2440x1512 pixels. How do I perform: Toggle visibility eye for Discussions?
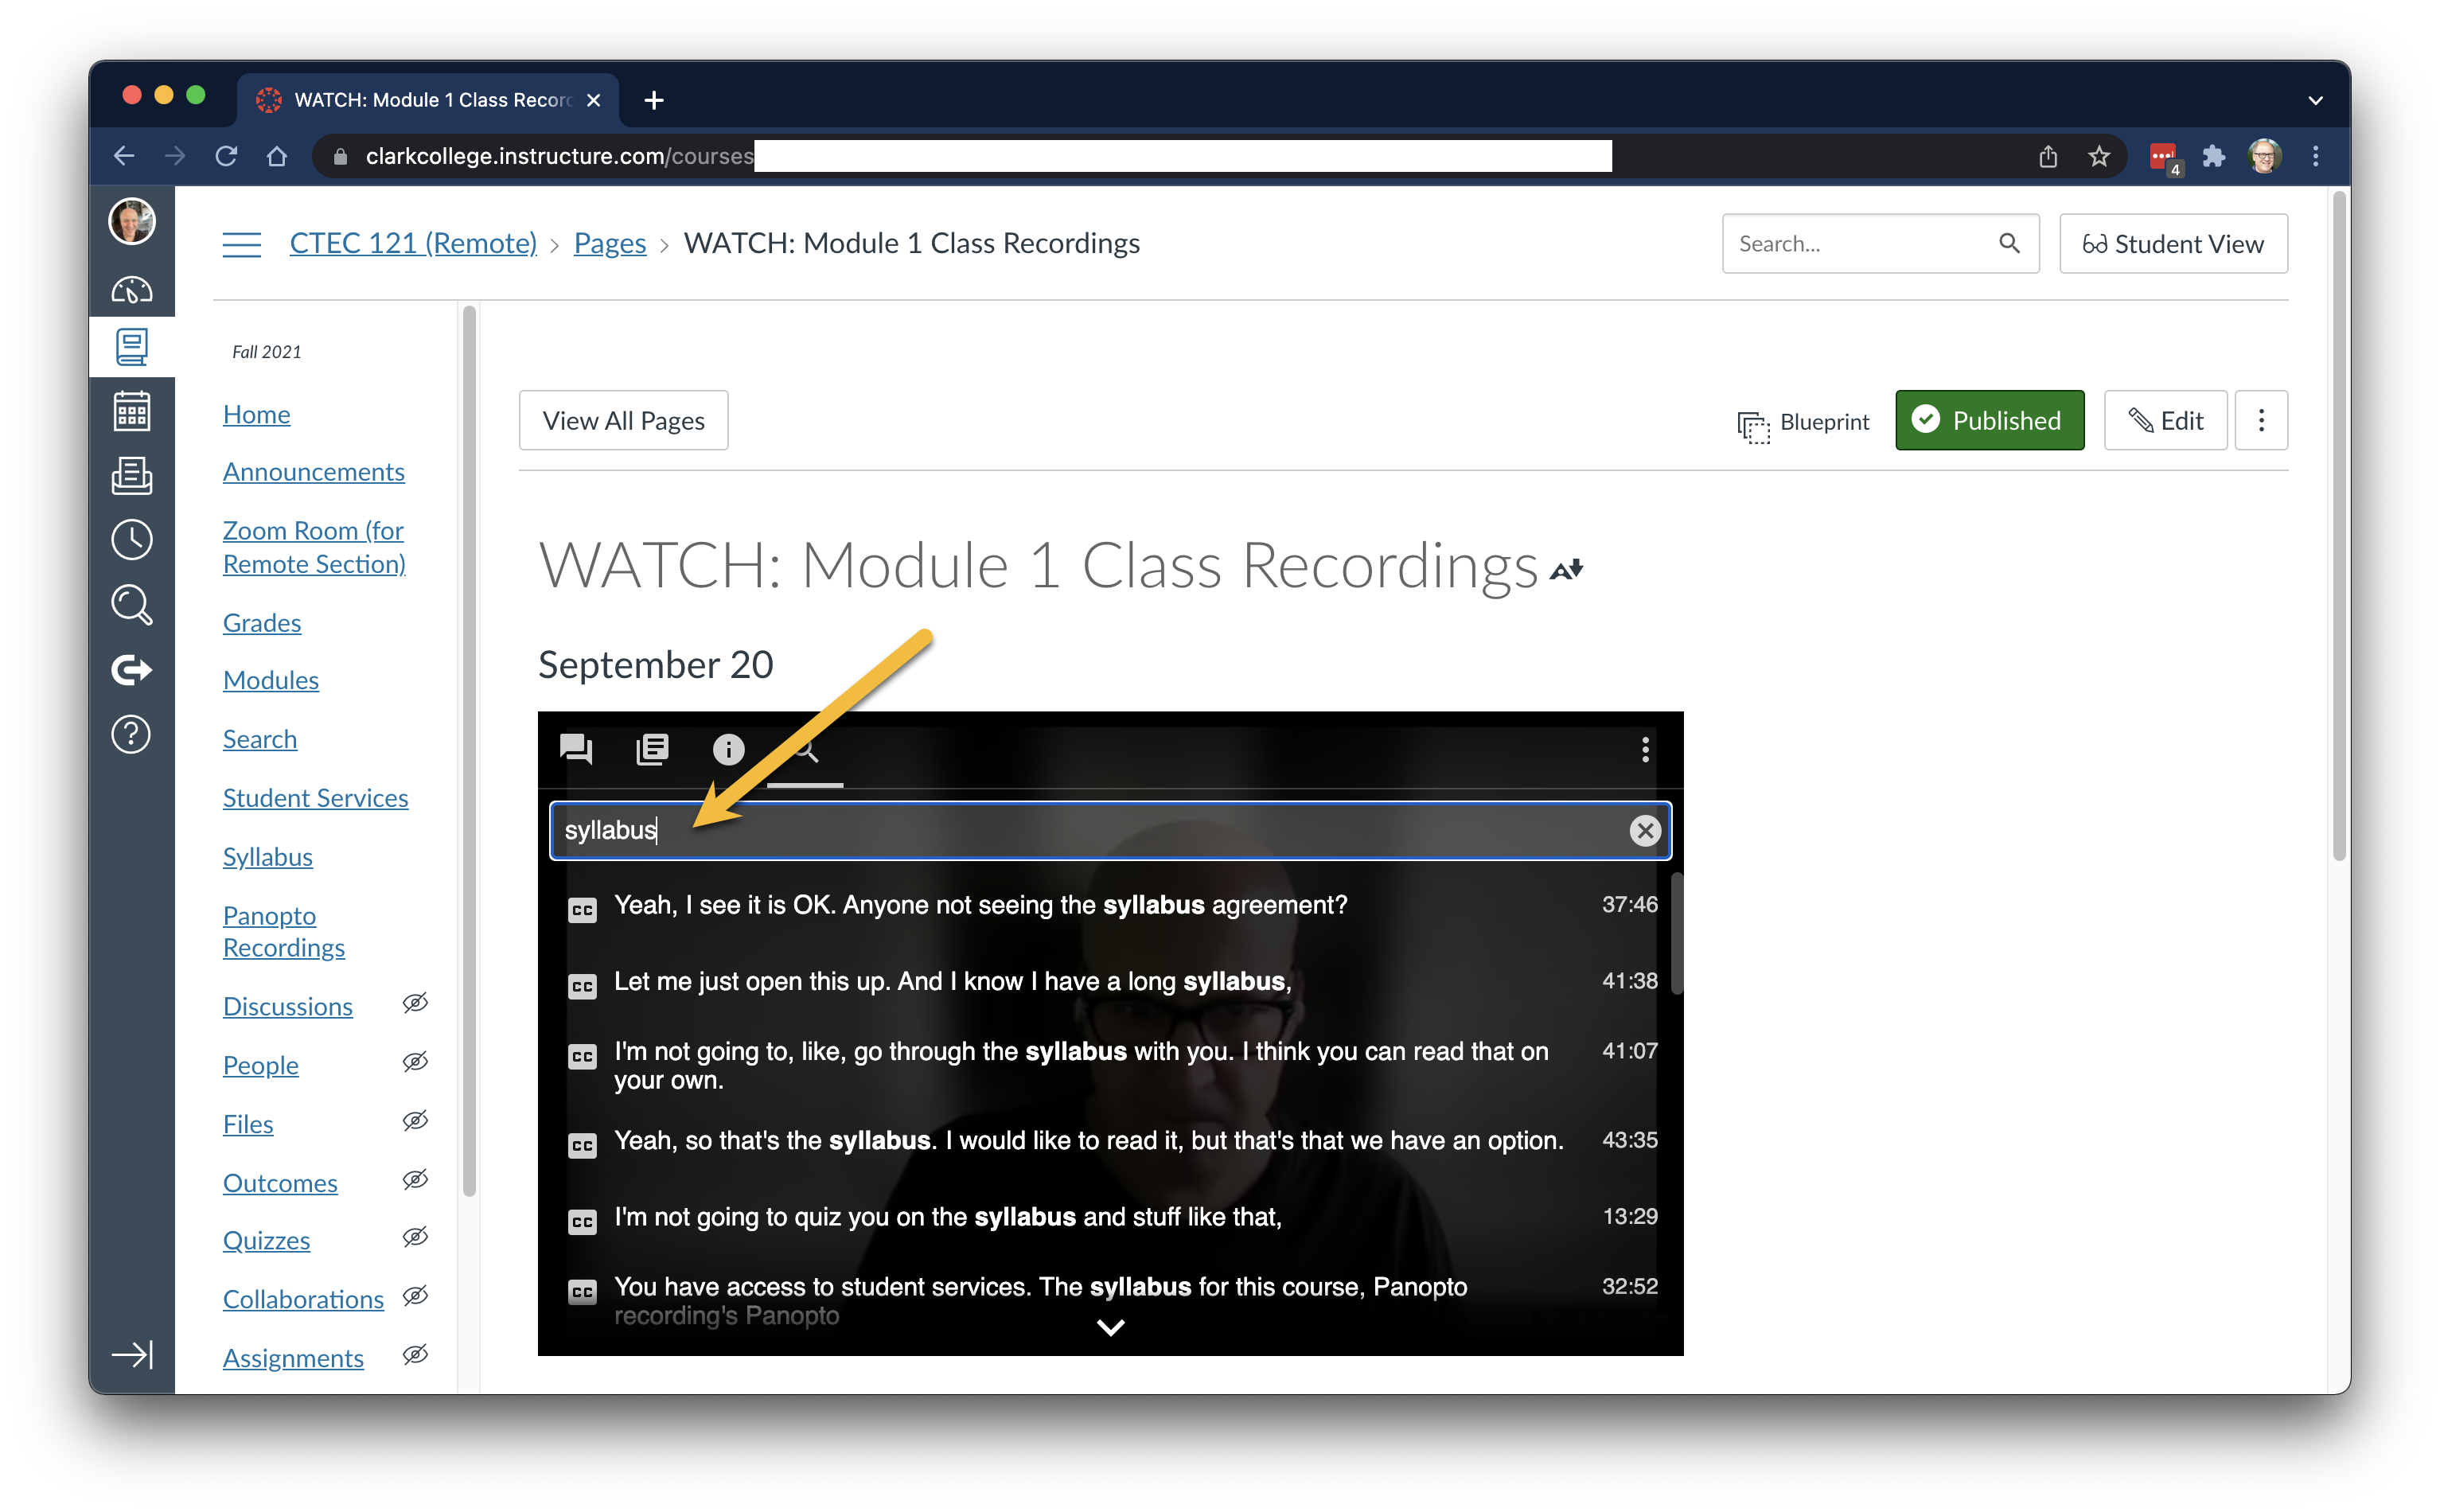(415, 1003)
